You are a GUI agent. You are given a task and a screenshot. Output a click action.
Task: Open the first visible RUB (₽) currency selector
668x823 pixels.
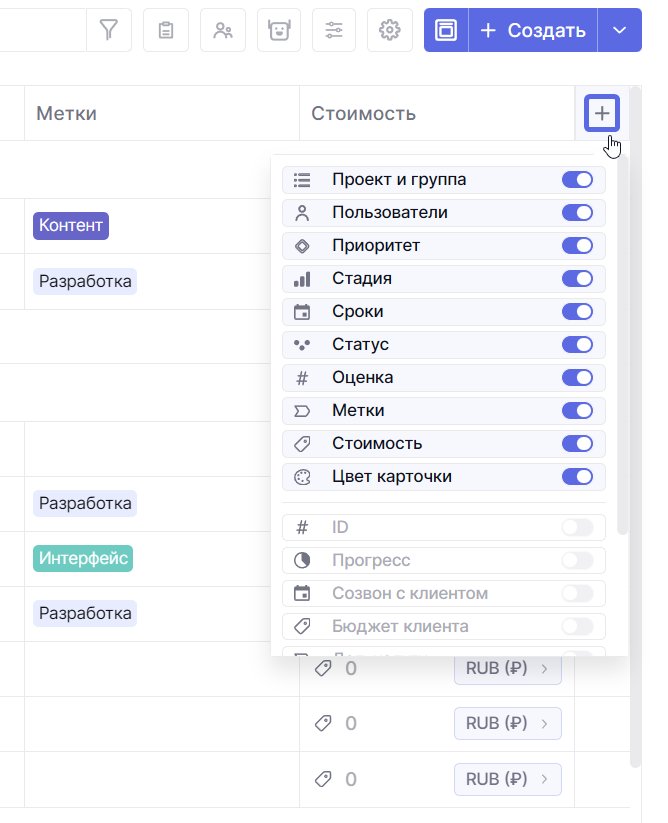pyautogui.click(x=507, y=669)
